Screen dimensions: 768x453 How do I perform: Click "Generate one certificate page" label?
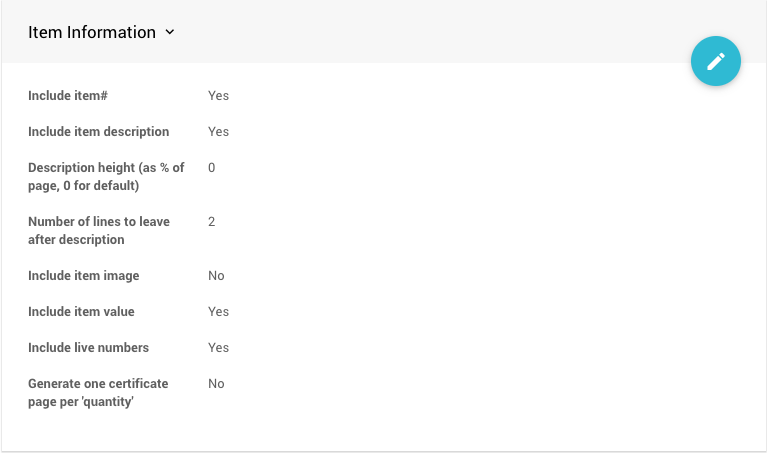98,392
